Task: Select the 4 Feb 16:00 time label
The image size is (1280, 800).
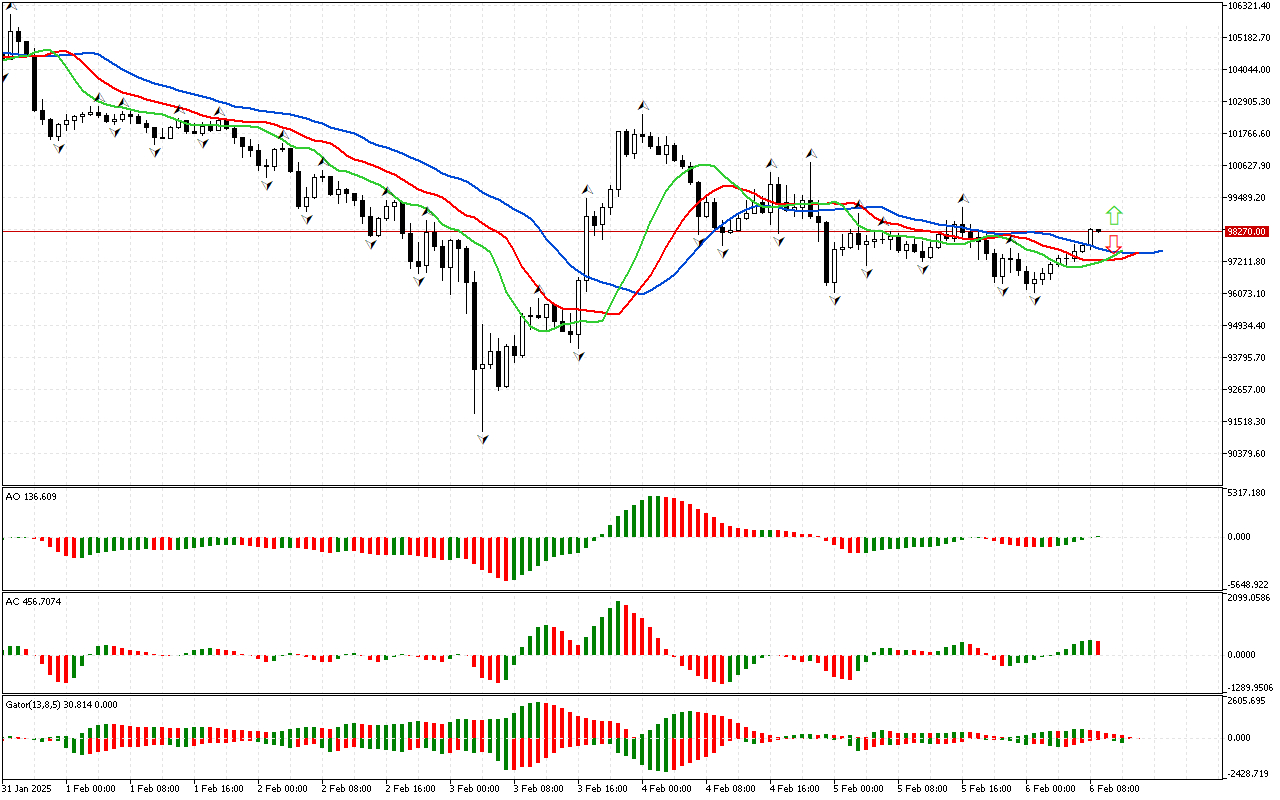Action: [795, 789]
